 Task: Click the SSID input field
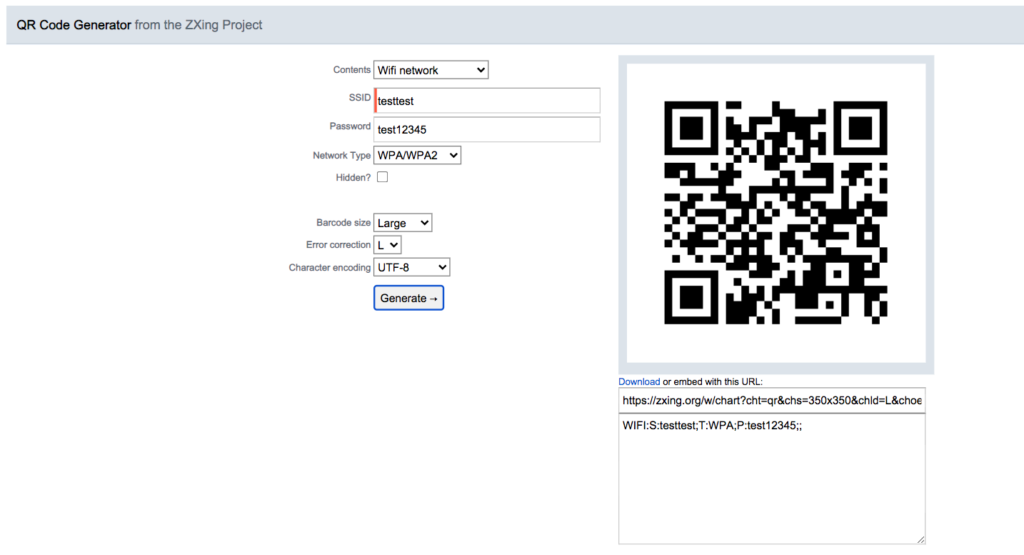click(x=487, y=101)
